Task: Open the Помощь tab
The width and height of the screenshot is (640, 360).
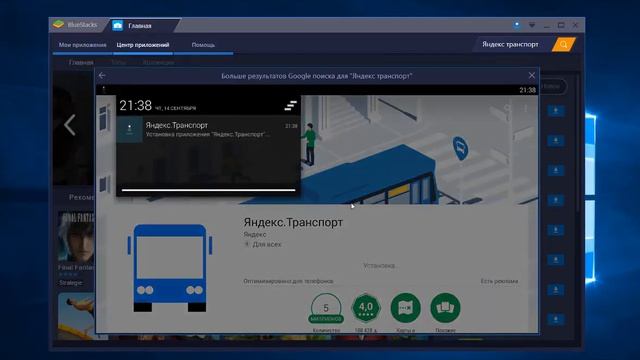Action: 203,45
